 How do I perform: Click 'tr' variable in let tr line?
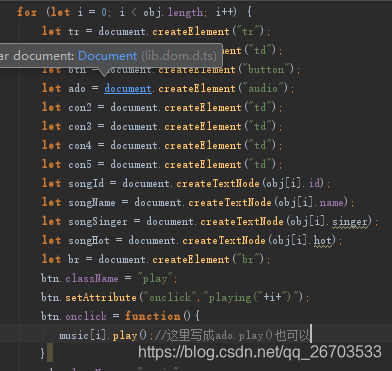74,31
